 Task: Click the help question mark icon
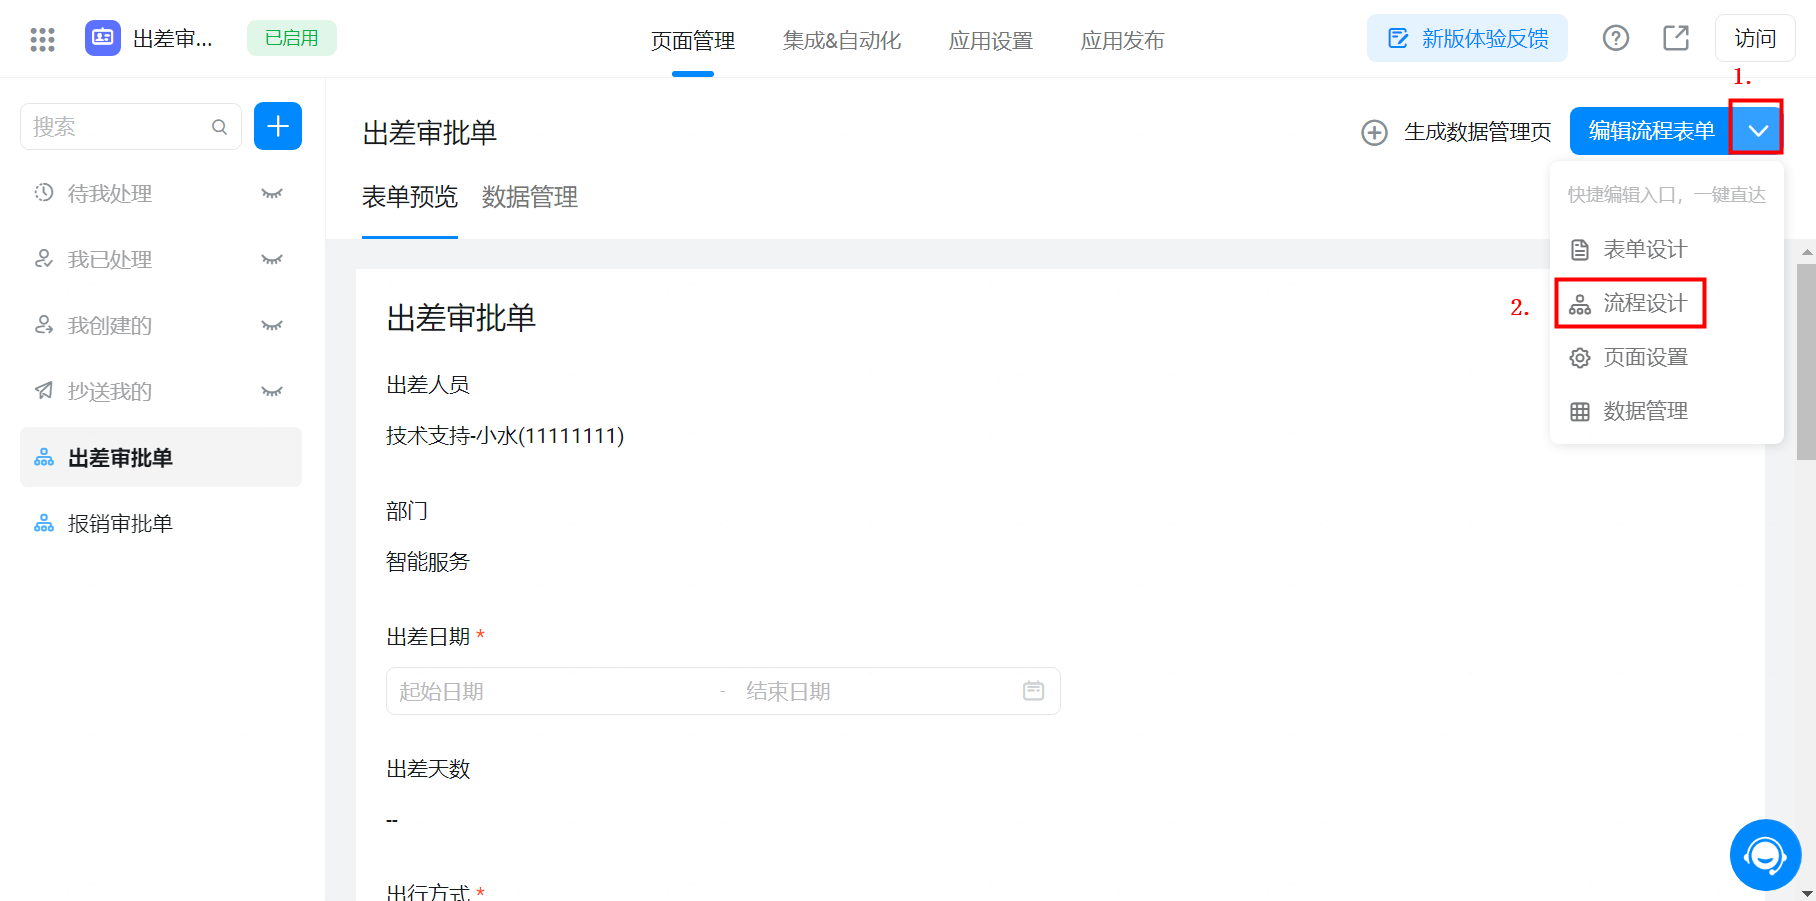coord(1616,38)
